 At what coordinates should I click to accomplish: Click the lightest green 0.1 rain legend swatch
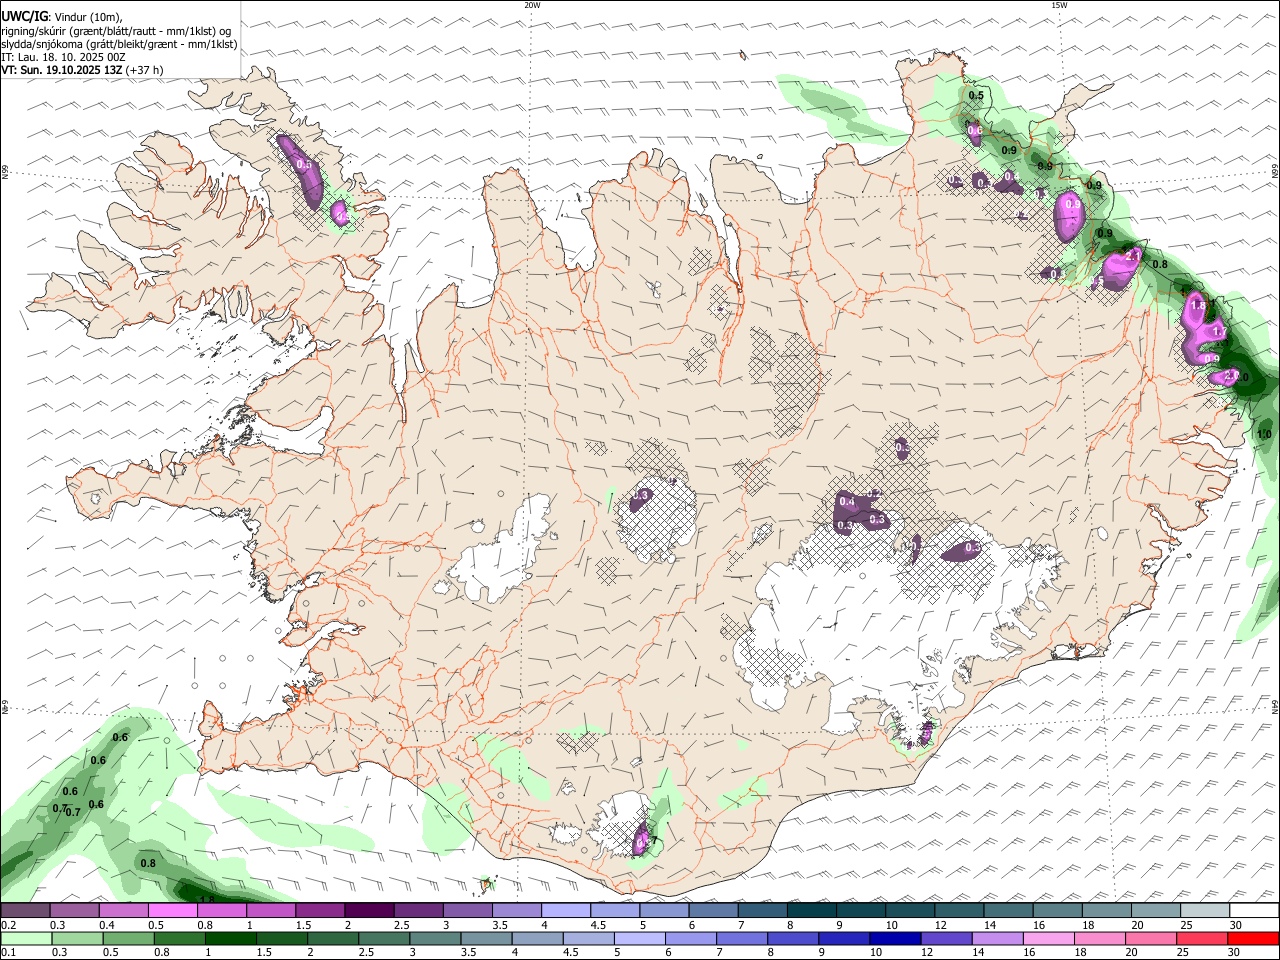tap(26, 938)
